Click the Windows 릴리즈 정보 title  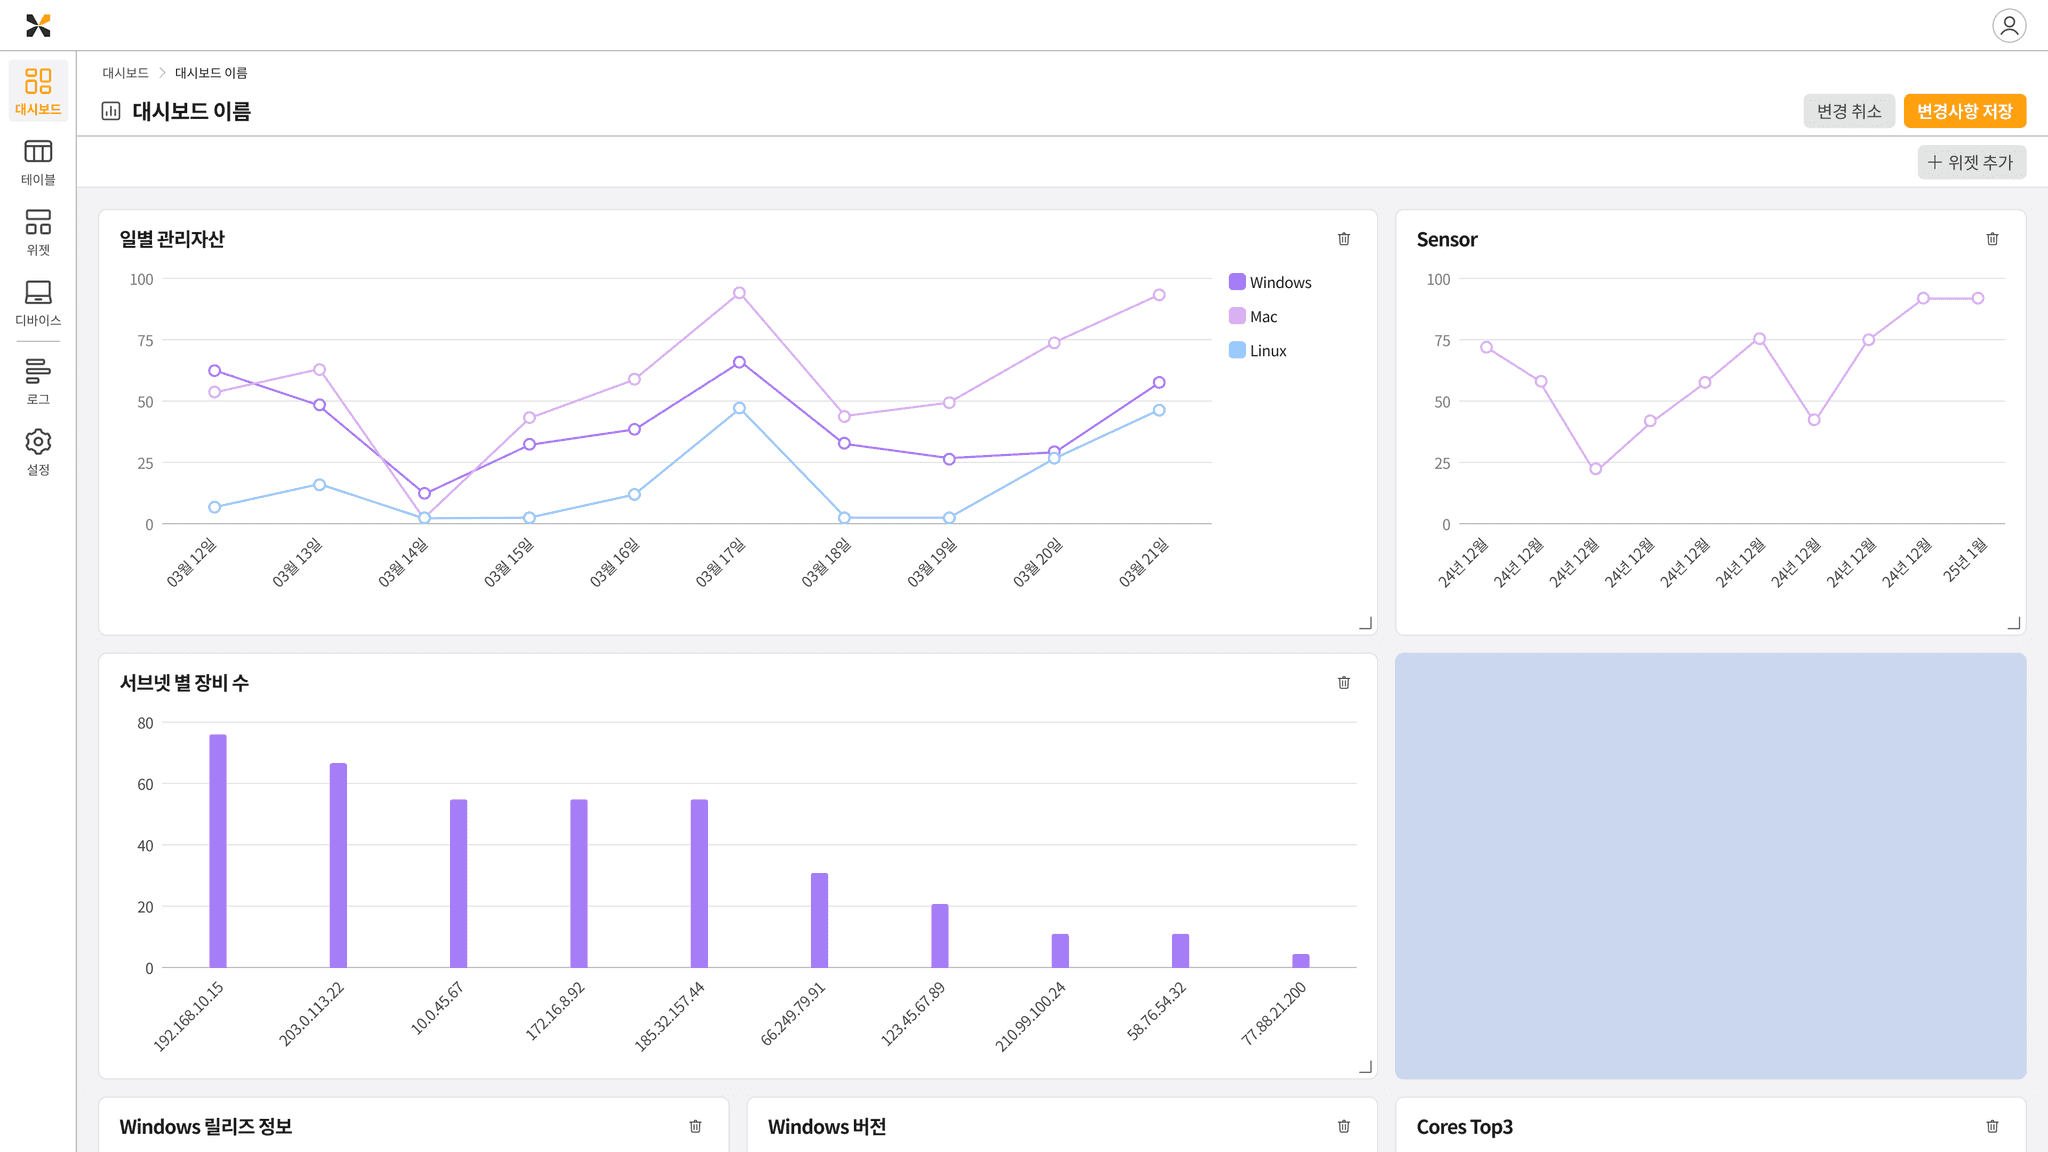click(x=206, y=1127)
